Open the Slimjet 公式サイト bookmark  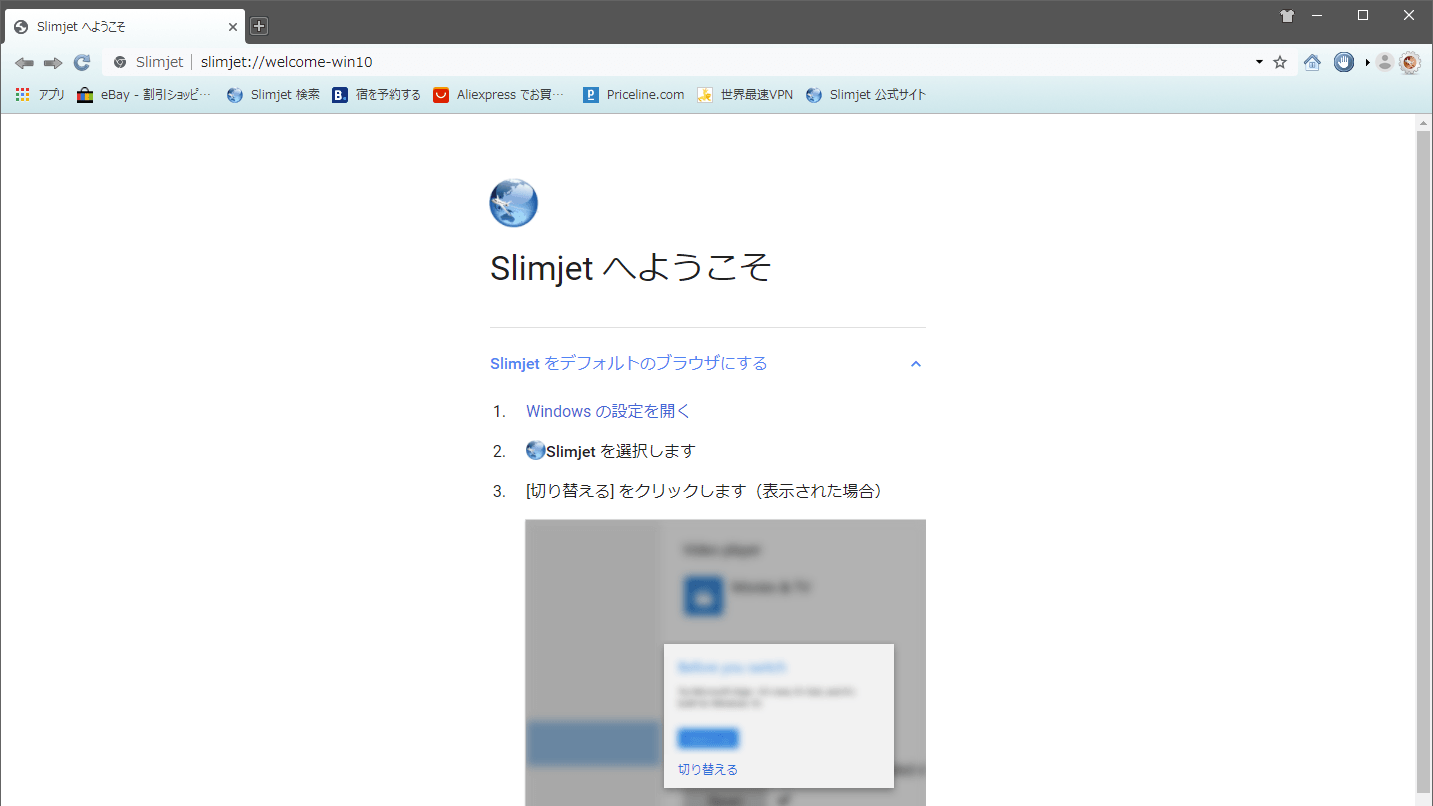[x=866, y=95]
